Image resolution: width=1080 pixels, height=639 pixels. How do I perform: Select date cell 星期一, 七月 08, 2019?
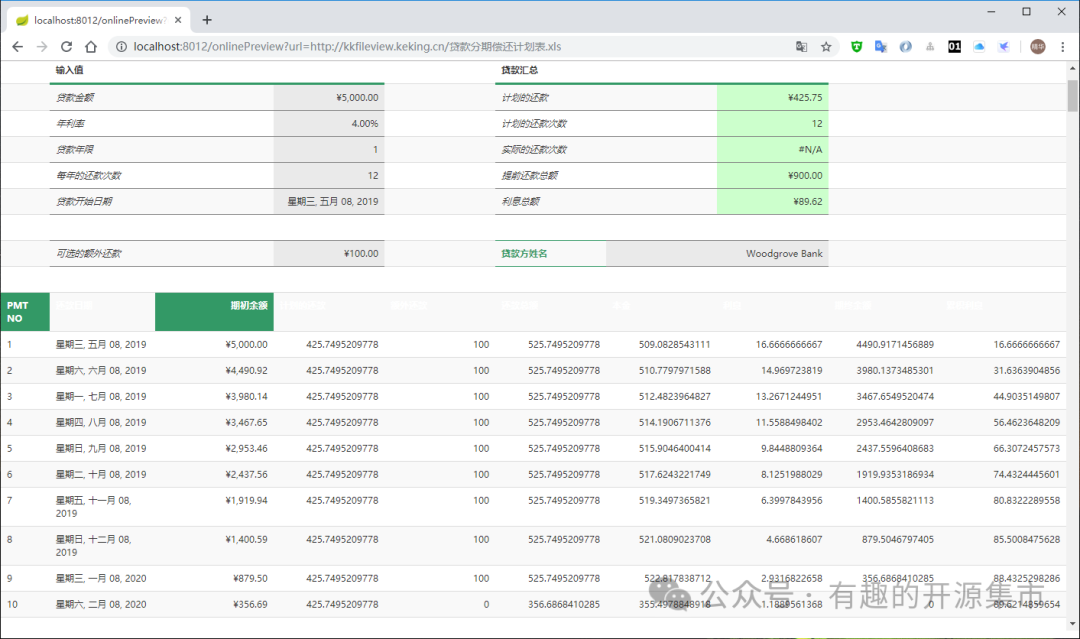[x=102, y=397]
